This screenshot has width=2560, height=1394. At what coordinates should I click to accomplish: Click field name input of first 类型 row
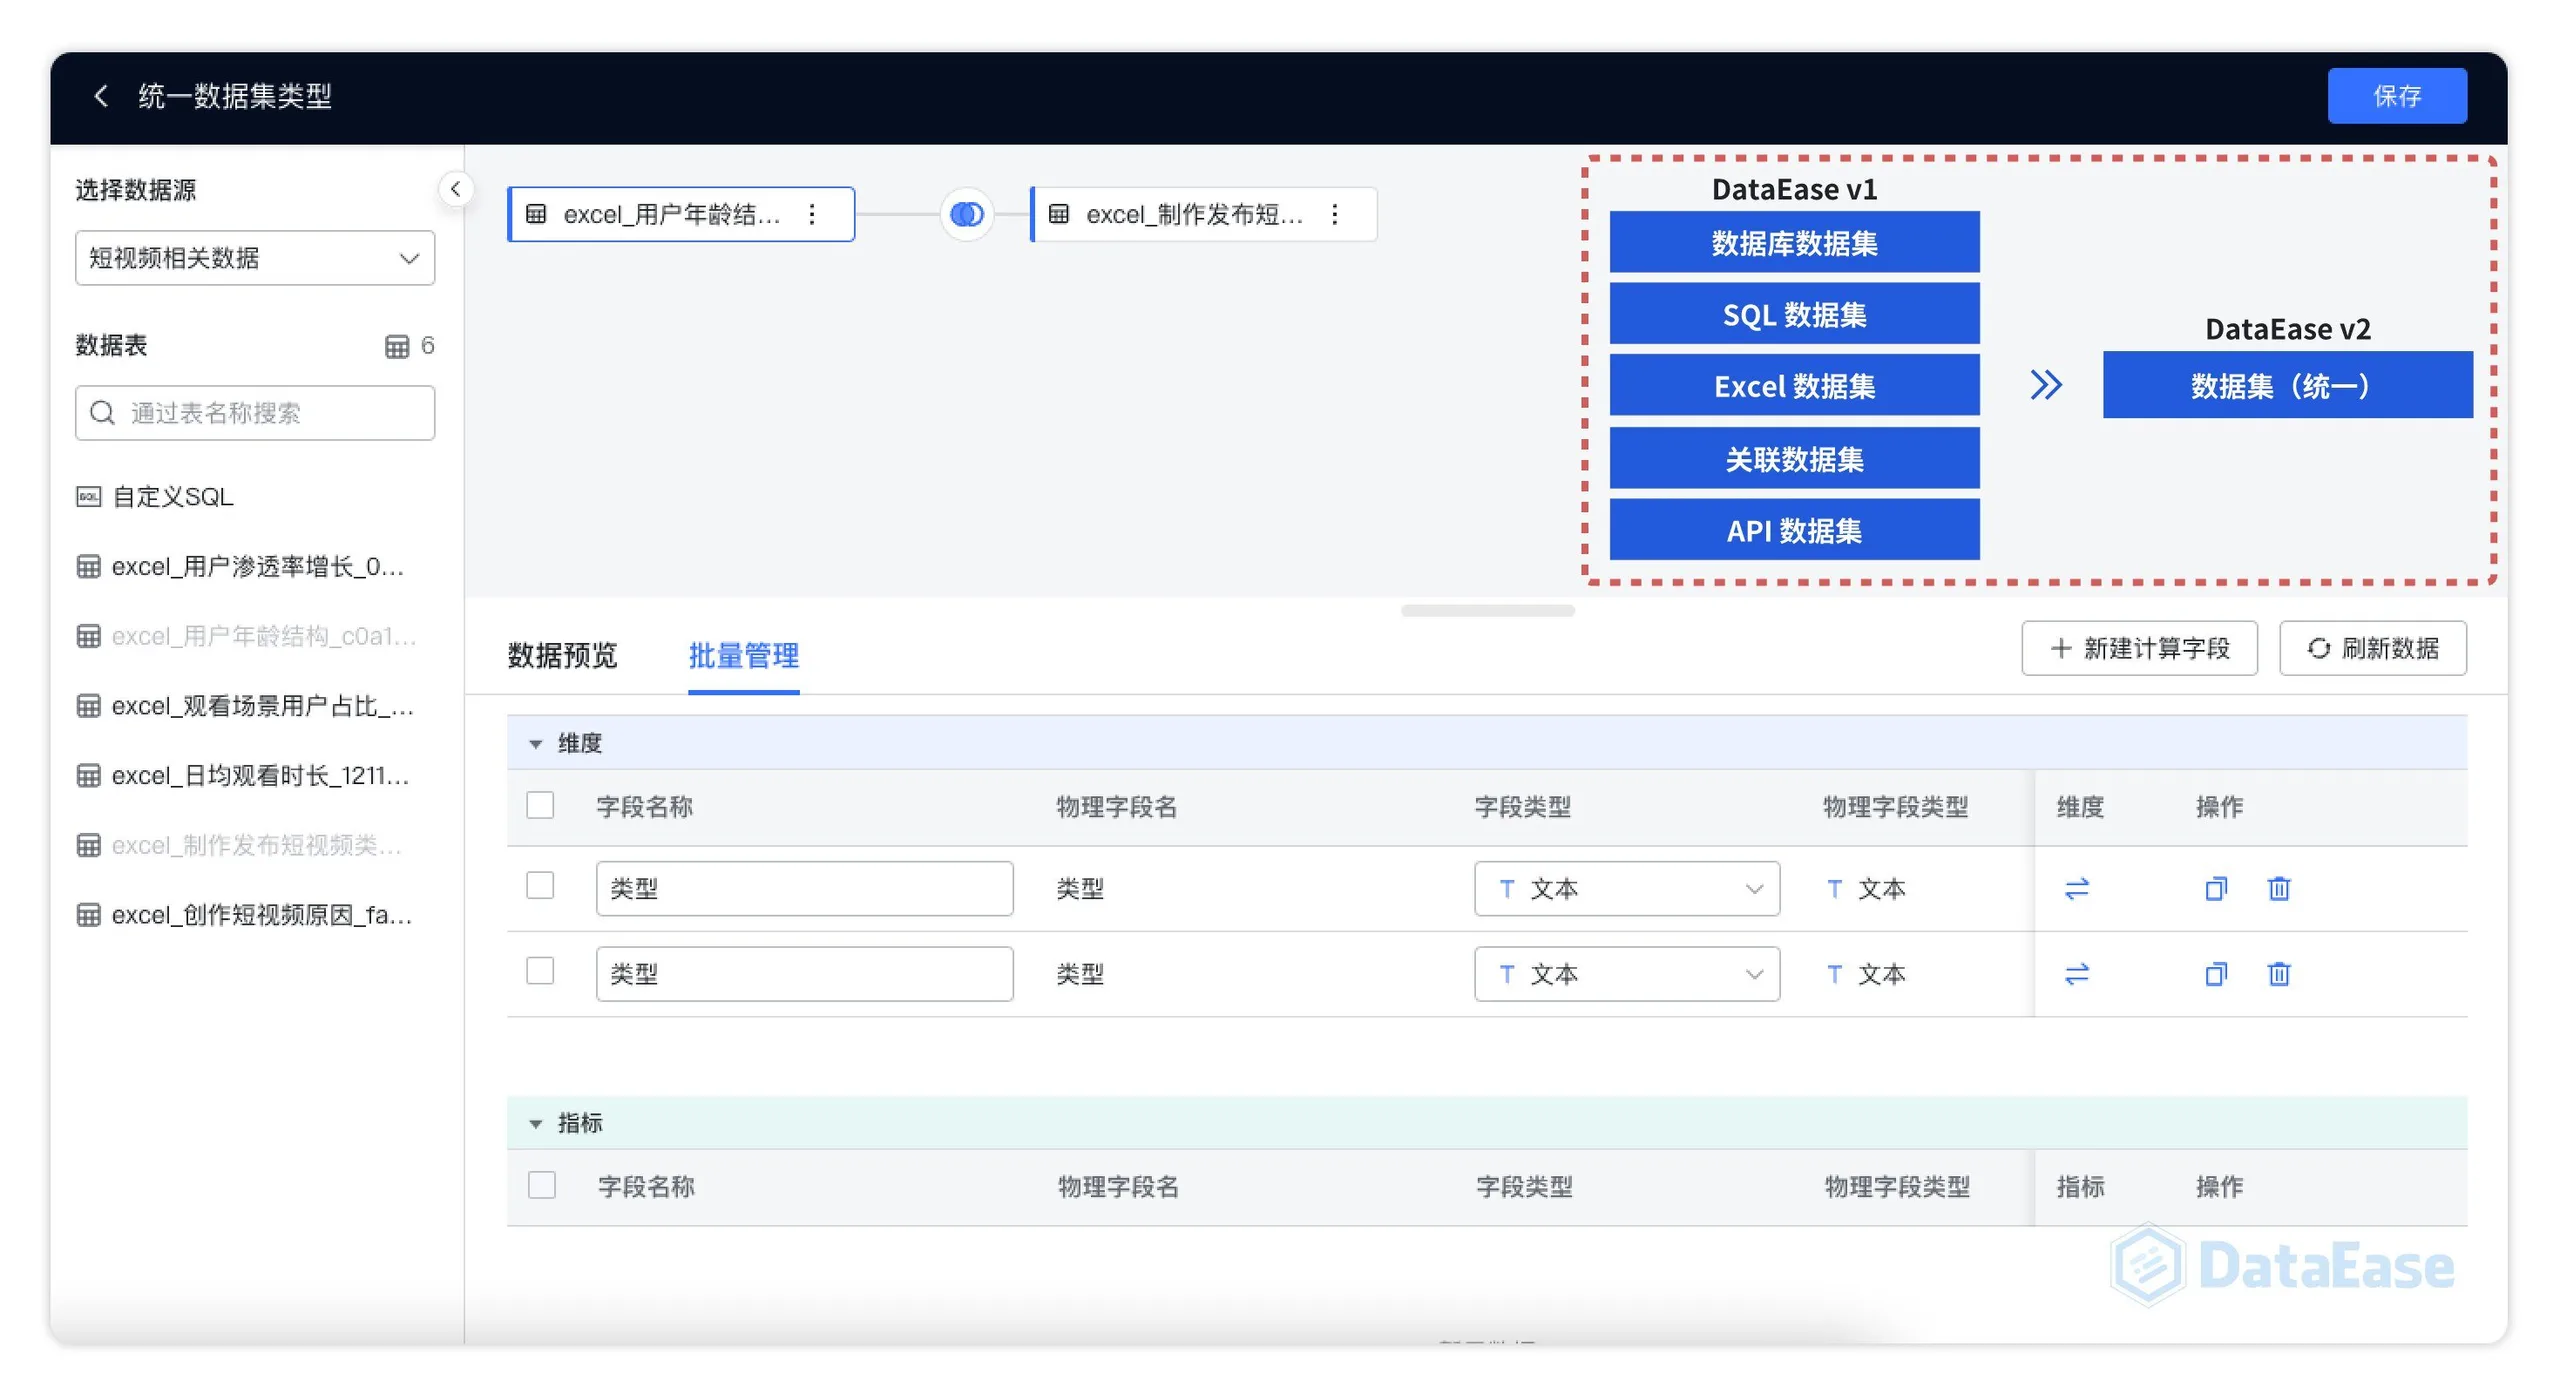[804, 888]
